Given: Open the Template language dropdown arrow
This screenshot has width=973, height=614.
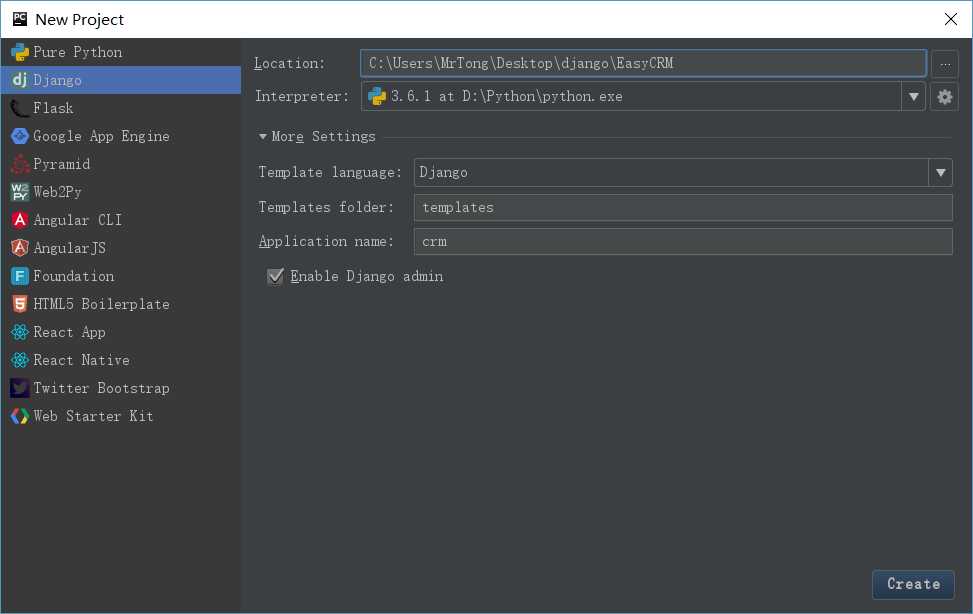Looking at the screenshot, I should 941,173.
